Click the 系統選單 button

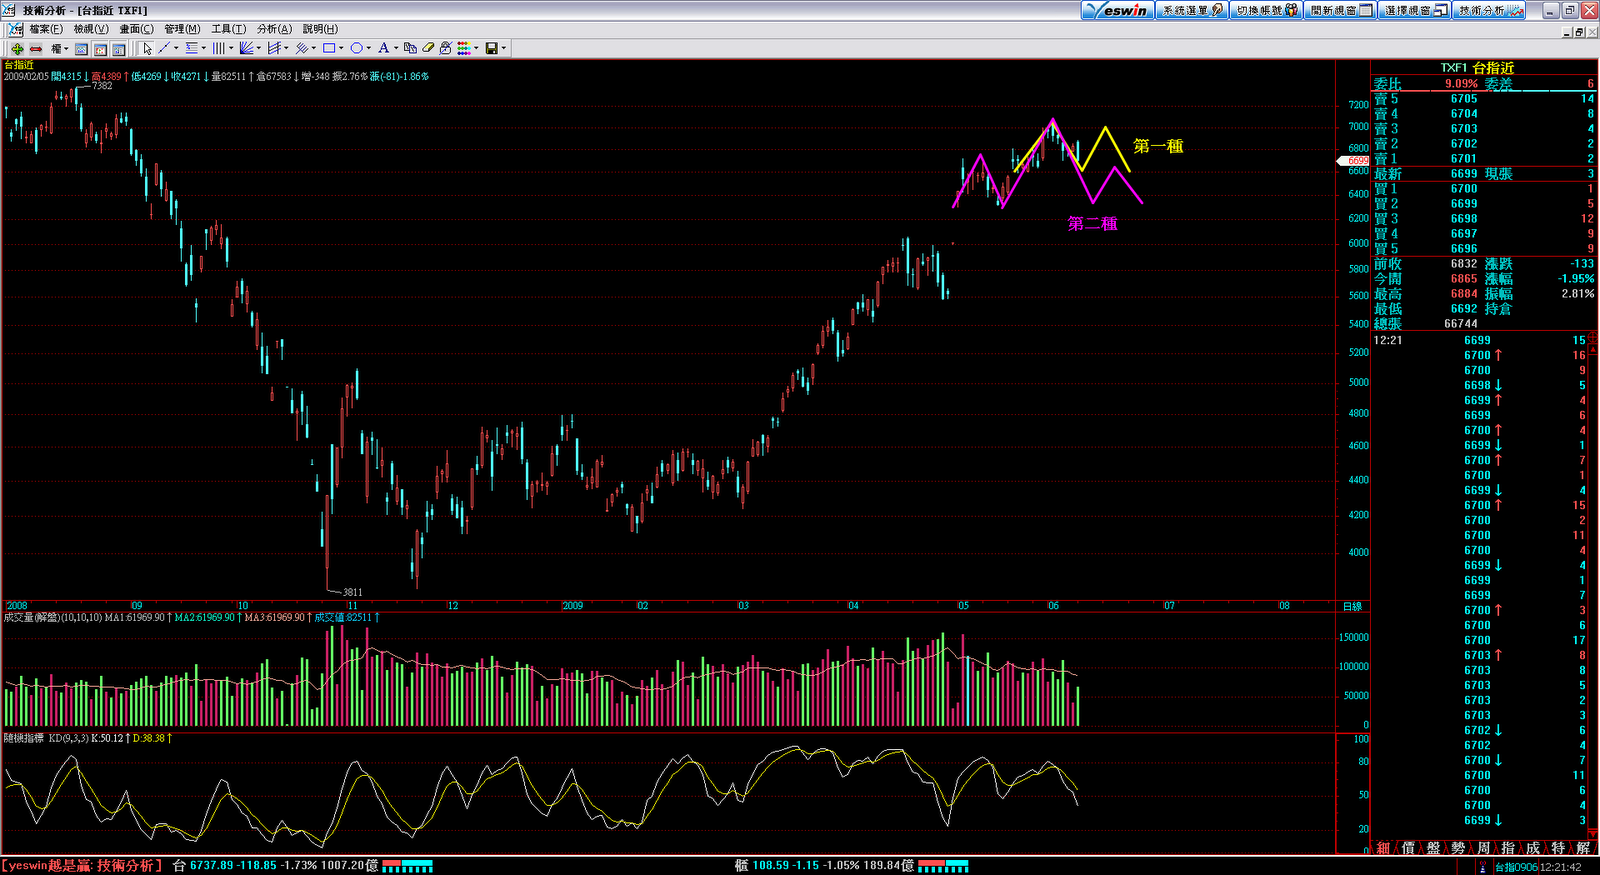(x=1191, y=10)
